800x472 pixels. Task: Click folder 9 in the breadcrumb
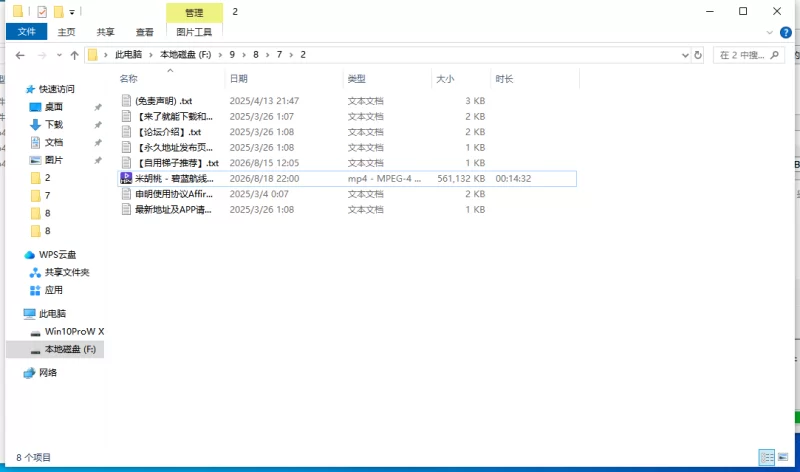pos(232,55)
